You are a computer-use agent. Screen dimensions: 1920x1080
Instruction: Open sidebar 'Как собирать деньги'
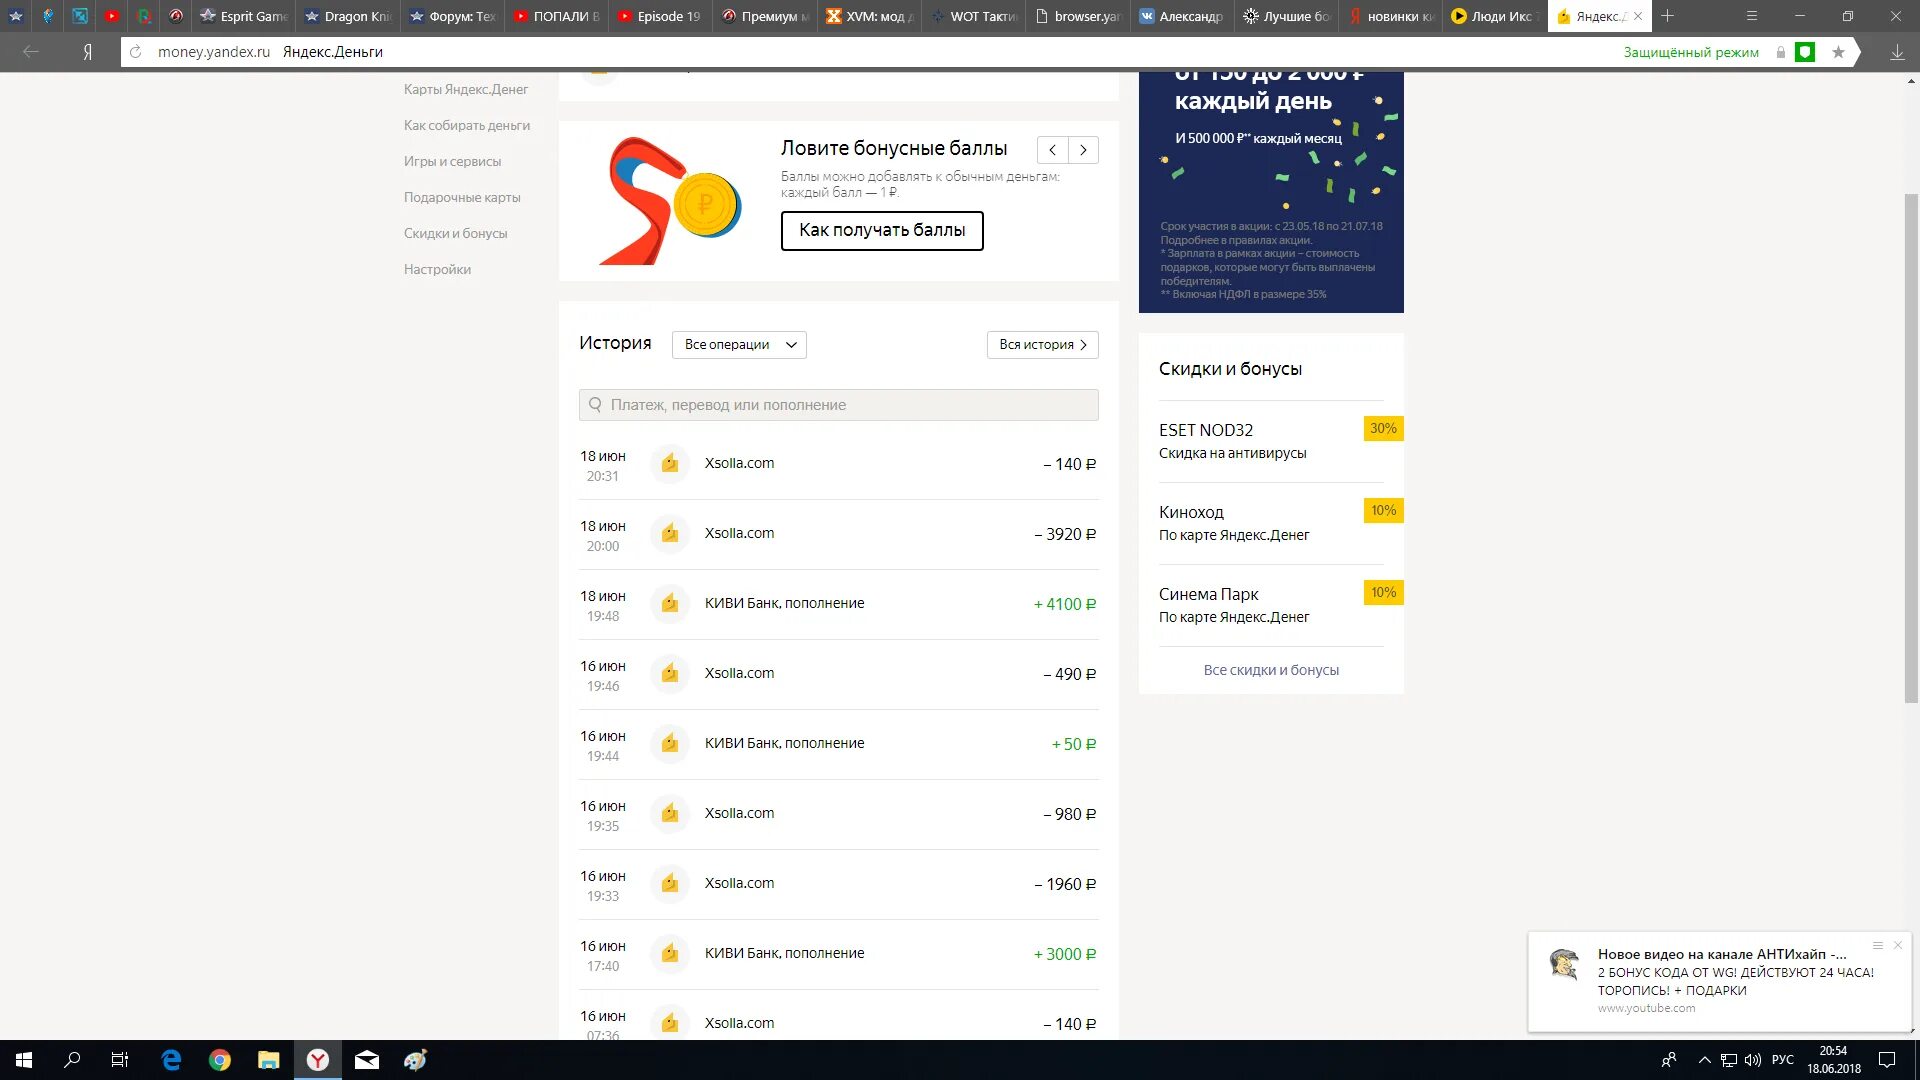tap(467, 126)
